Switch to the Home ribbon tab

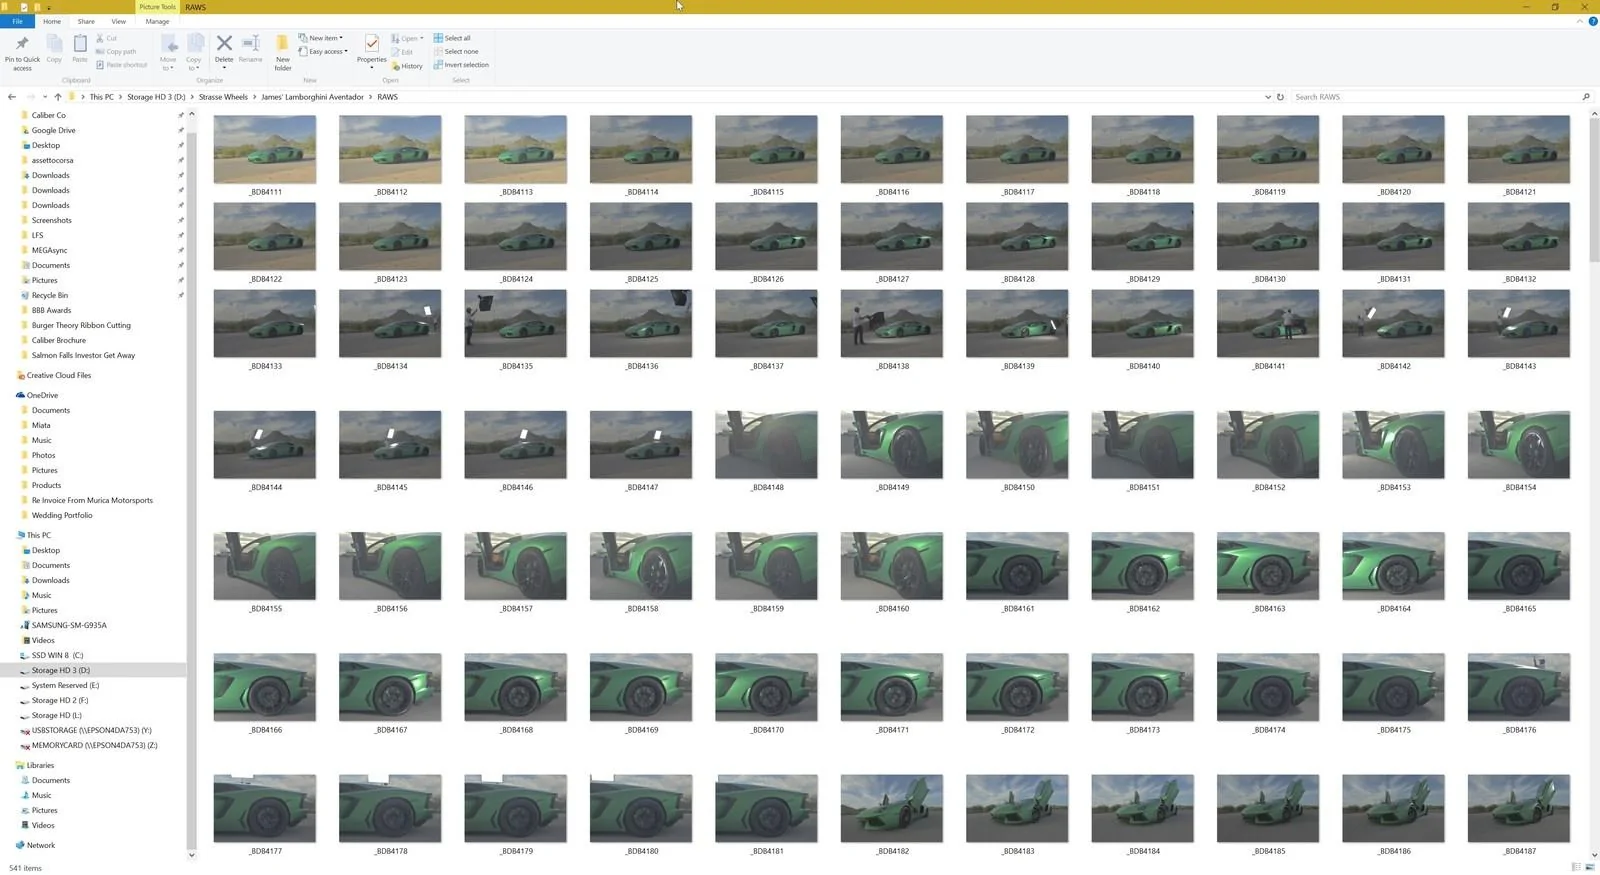(52, 21)
